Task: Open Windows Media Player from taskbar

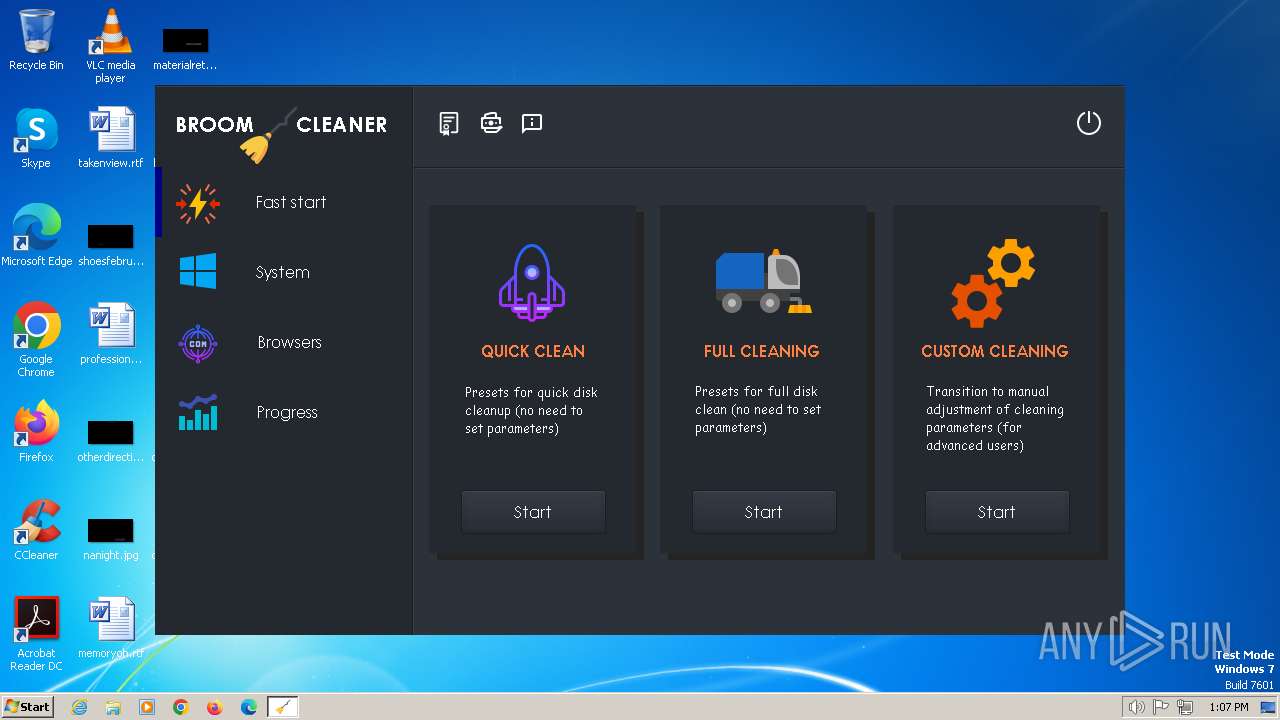Action: (x=147, y=707)
